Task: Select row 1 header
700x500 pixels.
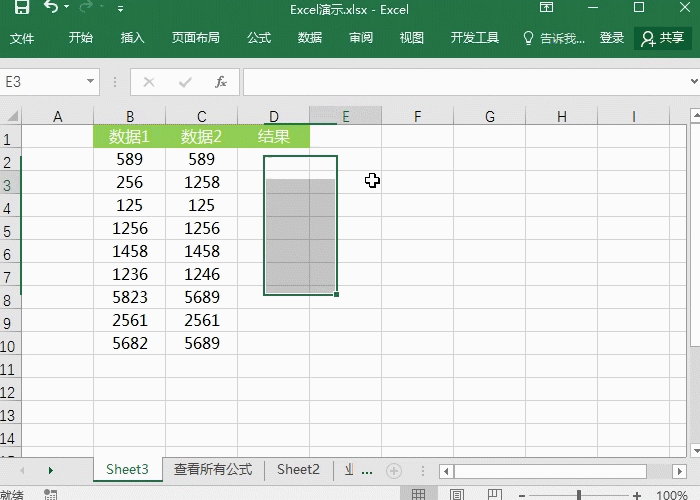Action: [10, 139]
